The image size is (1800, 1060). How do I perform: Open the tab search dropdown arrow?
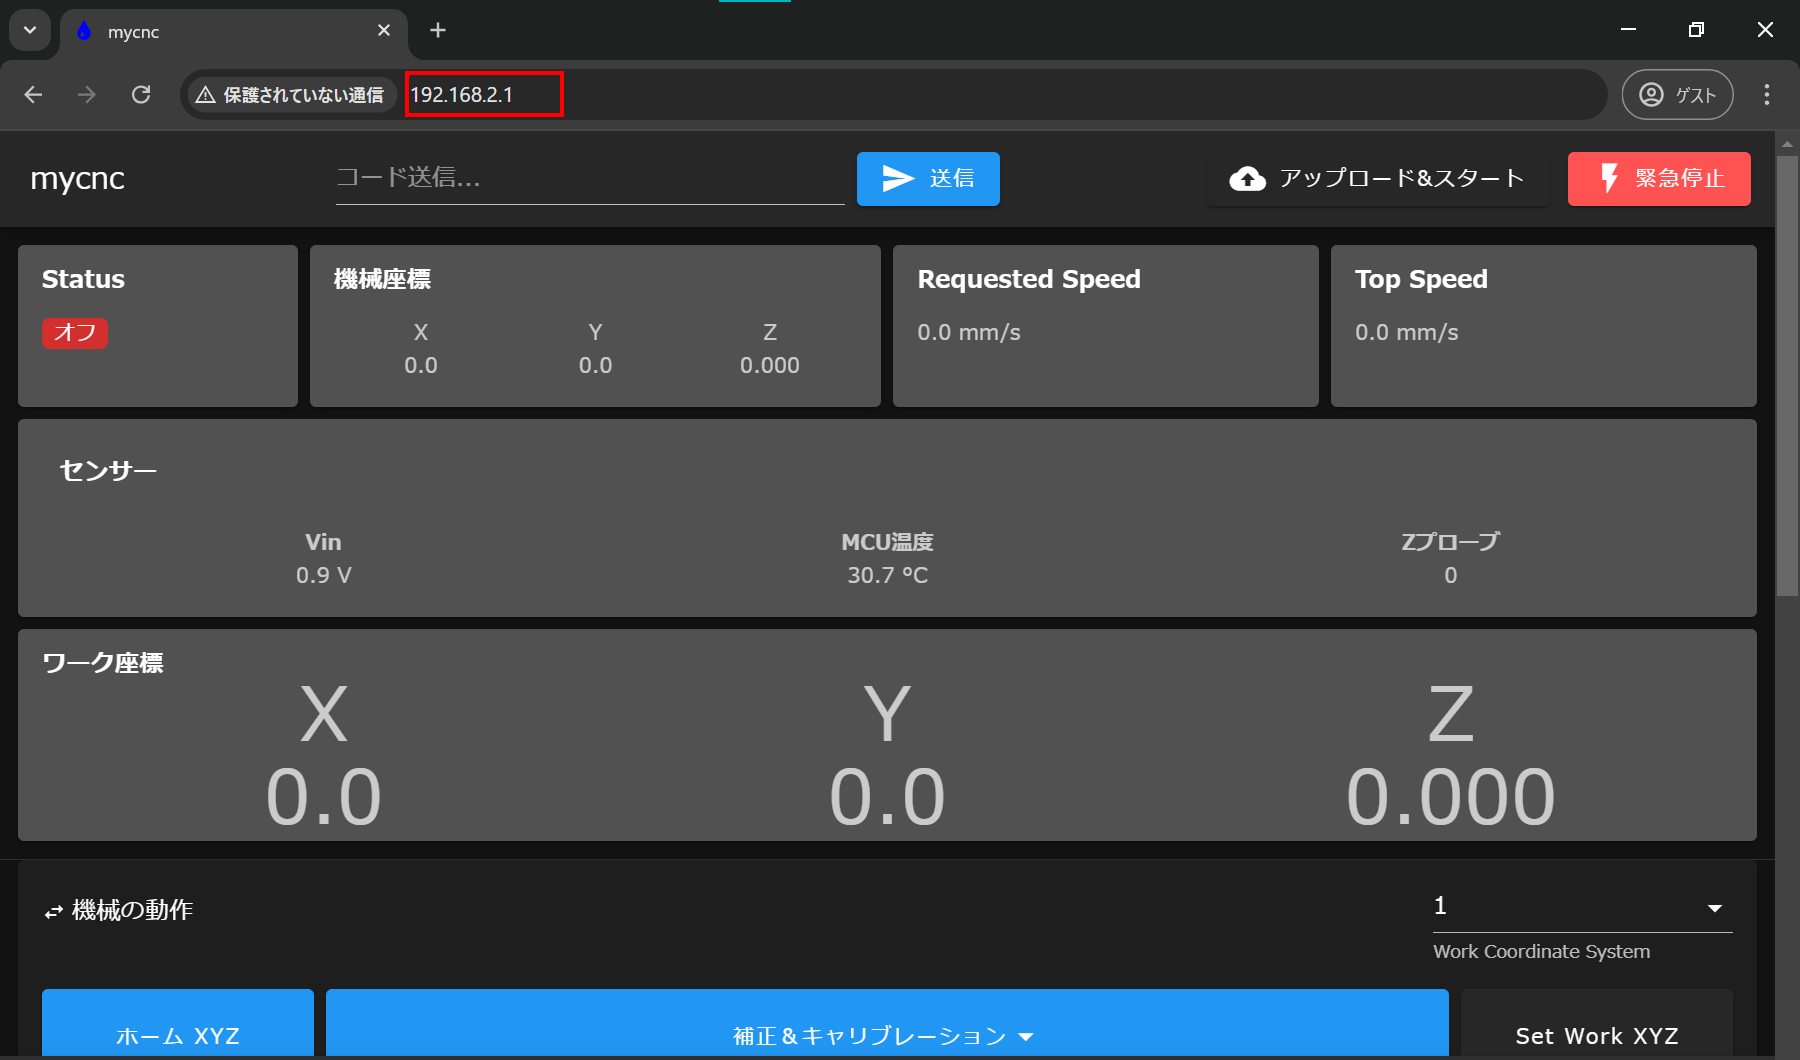click(x=30, y=30)
